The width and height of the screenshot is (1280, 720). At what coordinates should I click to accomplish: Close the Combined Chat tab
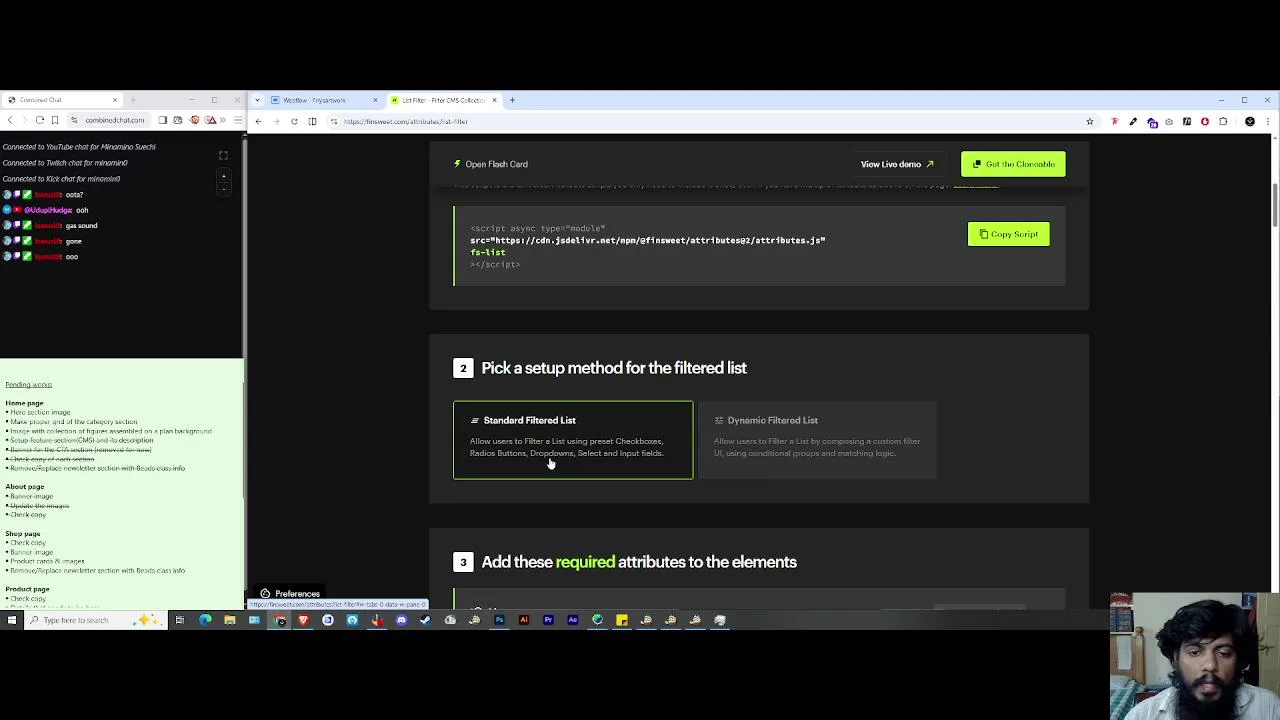pyautogui.click(x=114, y=100)
